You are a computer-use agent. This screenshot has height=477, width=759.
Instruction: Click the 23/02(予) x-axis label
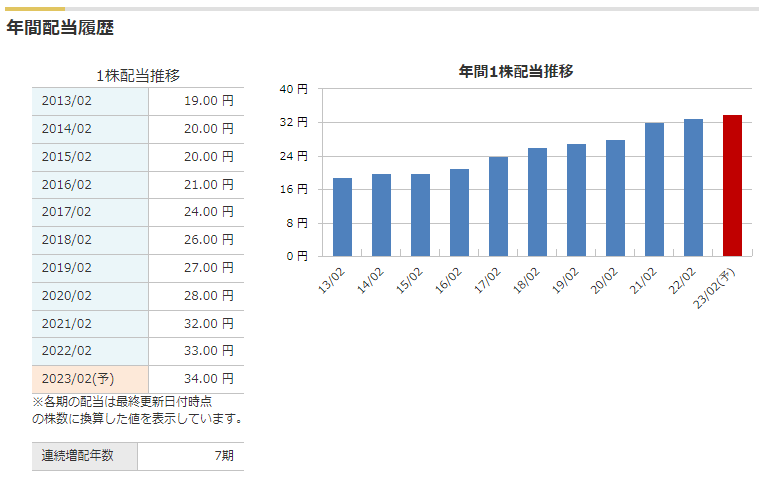point(714,288)
